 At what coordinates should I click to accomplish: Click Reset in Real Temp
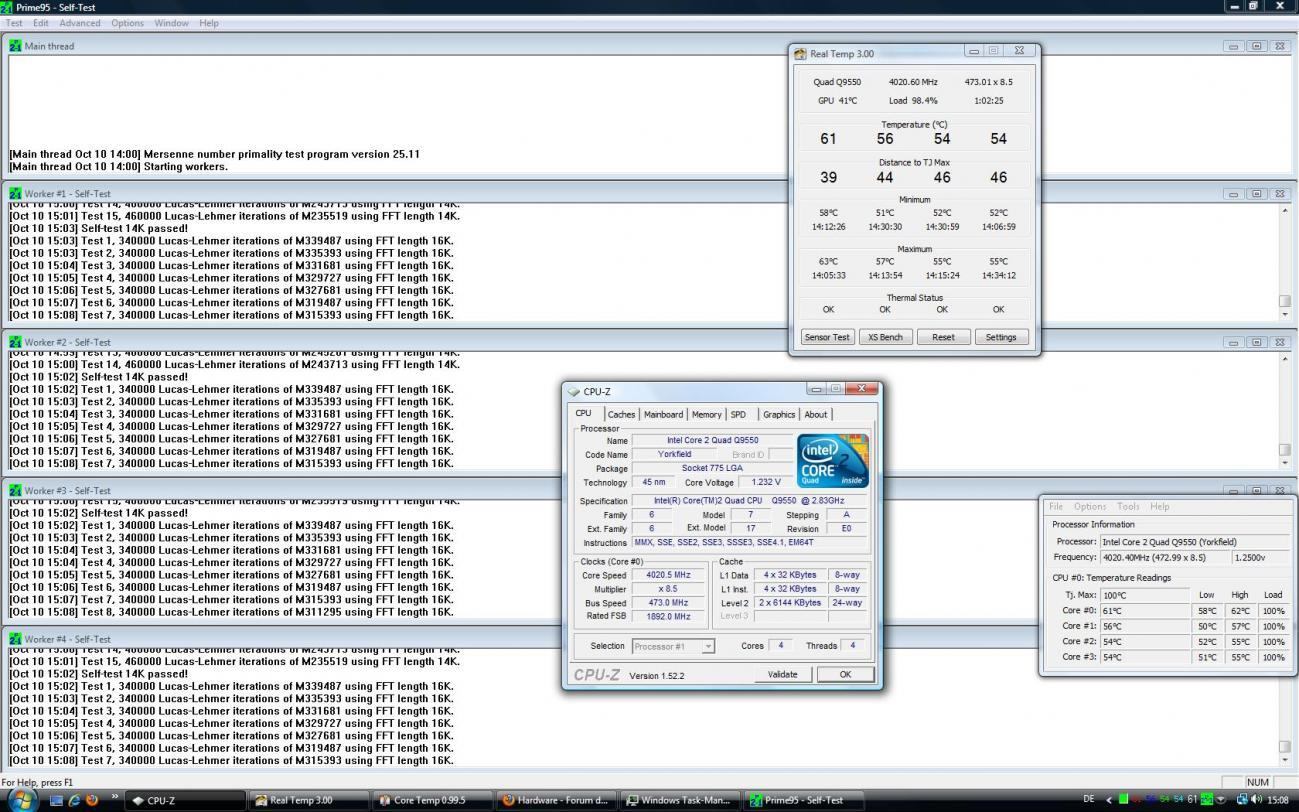(x=943, y=337)
